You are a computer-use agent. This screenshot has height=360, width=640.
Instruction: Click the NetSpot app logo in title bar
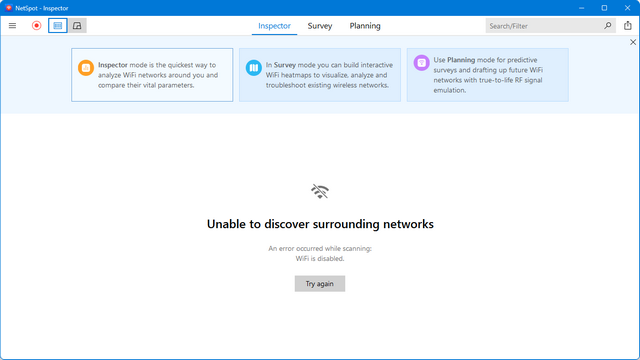(x=9, y=8)
